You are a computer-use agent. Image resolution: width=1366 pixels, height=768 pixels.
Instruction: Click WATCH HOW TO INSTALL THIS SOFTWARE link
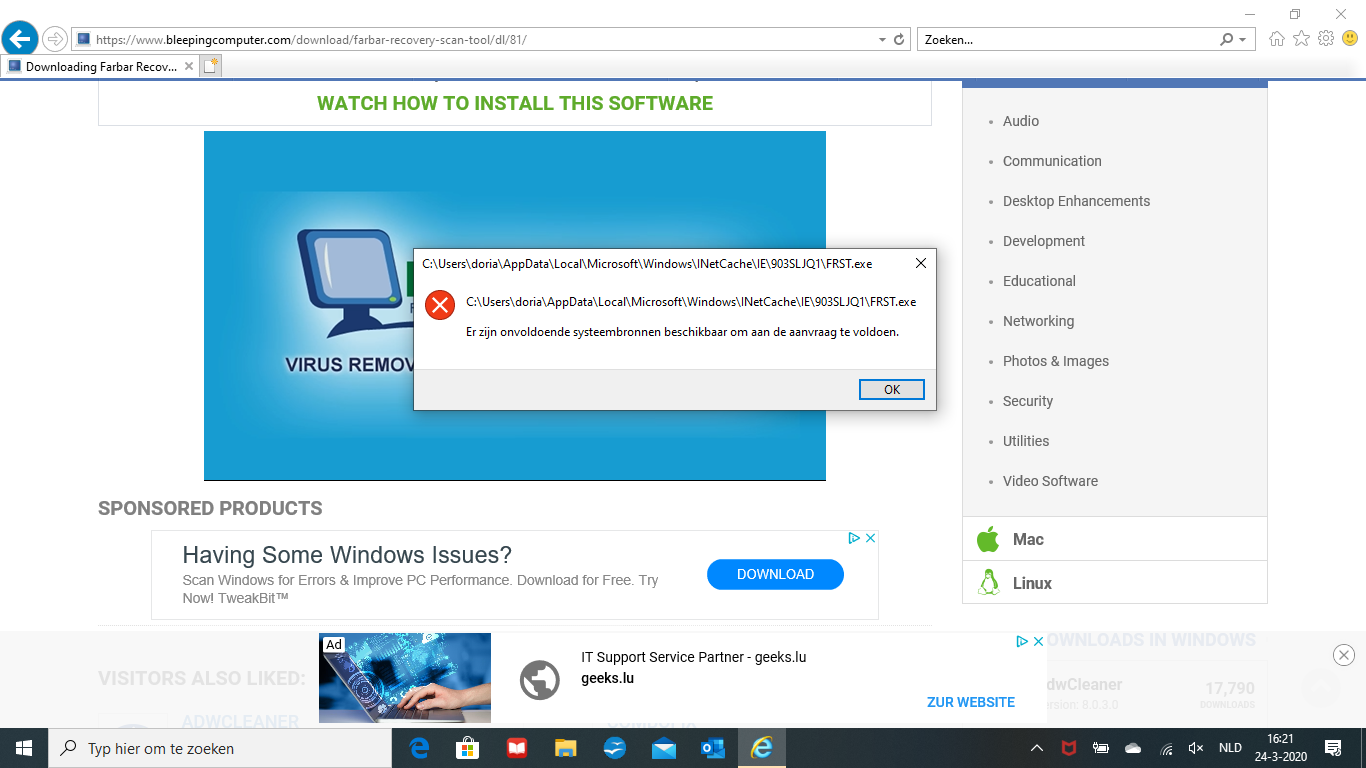(x=515, y=103)
